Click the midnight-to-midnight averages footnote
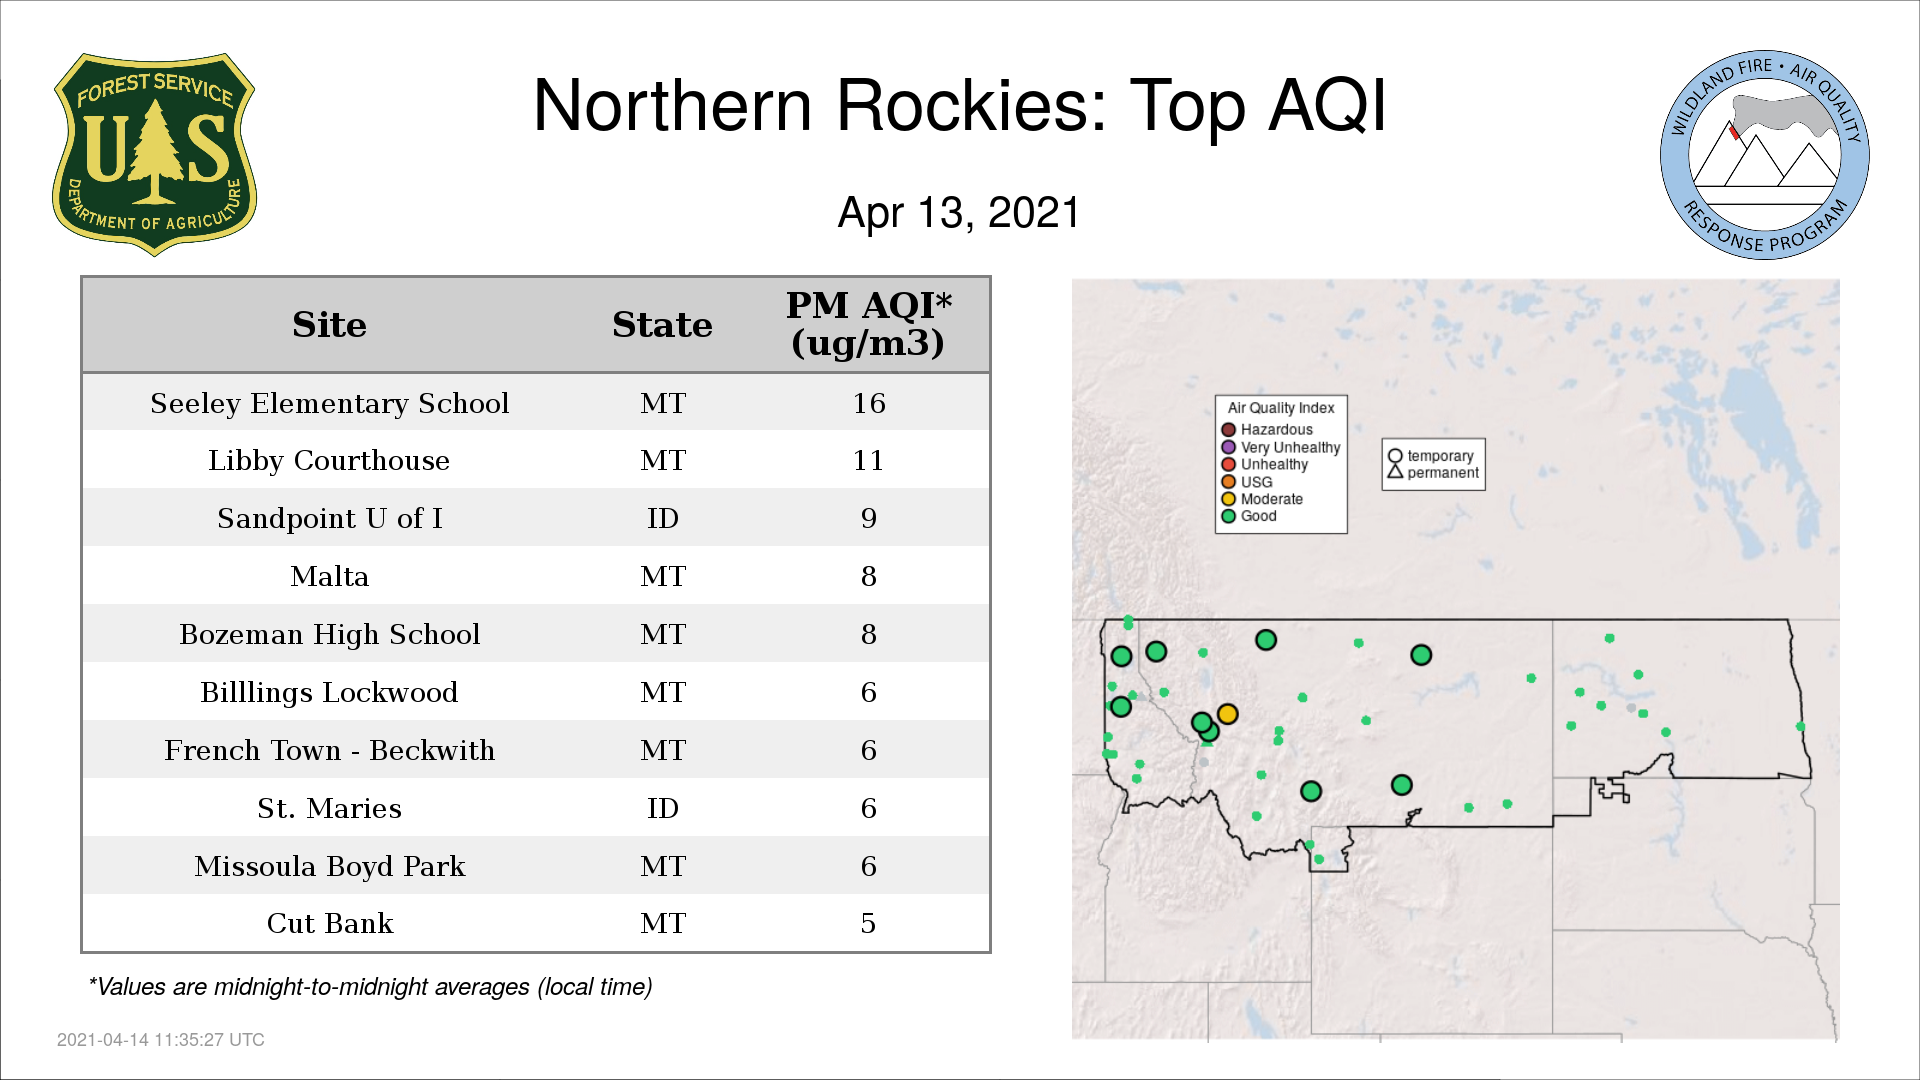The height and width of the screenshot is (1080, 1920). [370, 987]
